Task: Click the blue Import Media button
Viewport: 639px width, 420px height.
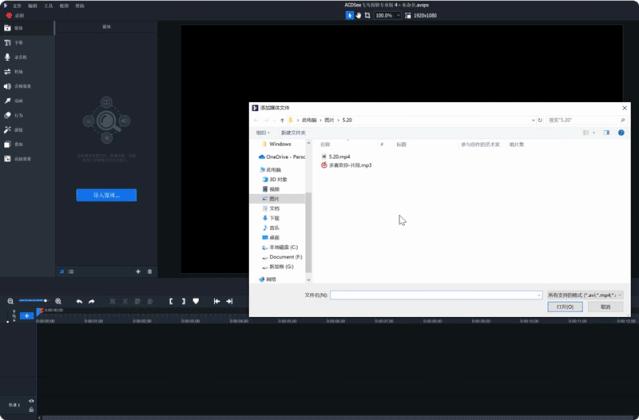Action: [106, 195]
